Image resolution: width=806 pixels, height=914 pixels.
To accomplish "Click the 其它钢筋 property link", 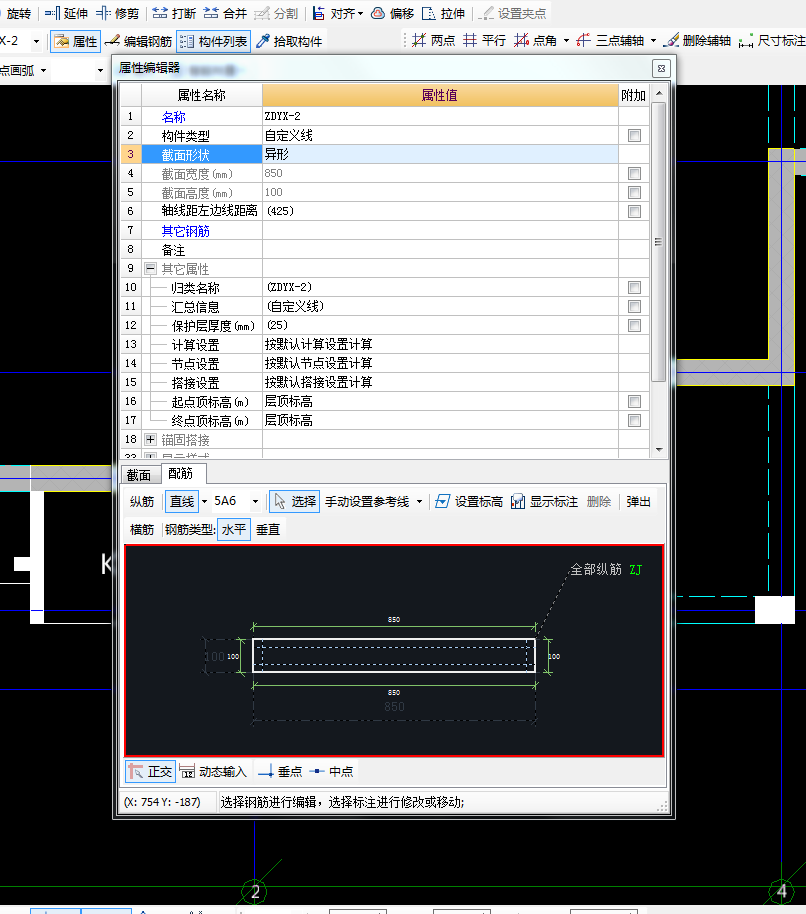I will click(185, 231).
